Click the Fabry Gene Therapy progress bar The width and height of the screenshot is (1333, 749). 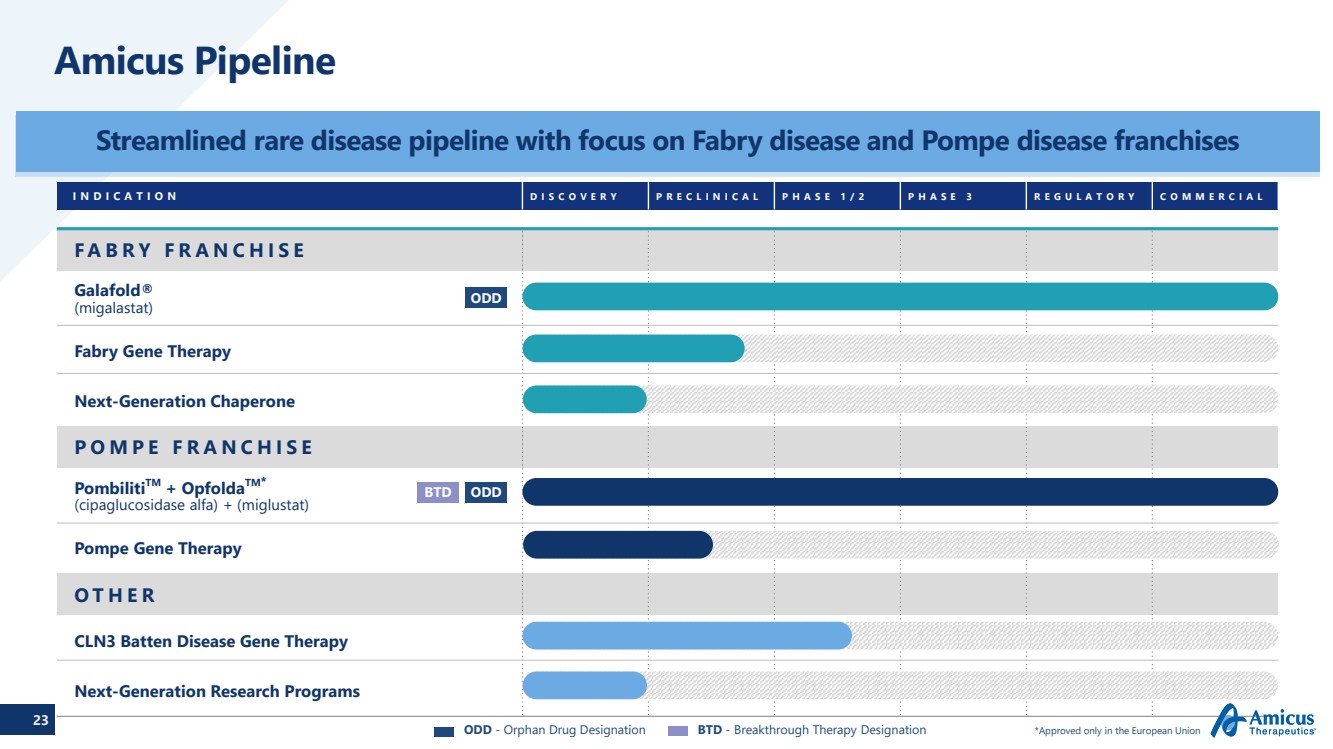pos(633,348)
